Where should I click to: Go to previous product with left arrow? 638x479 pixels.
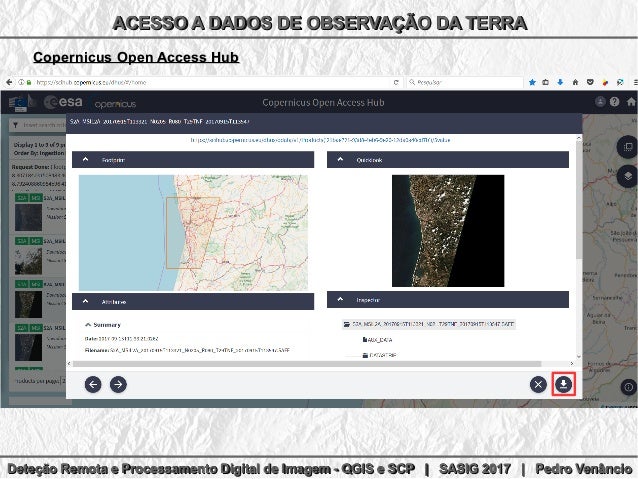(x=93, y=384)
